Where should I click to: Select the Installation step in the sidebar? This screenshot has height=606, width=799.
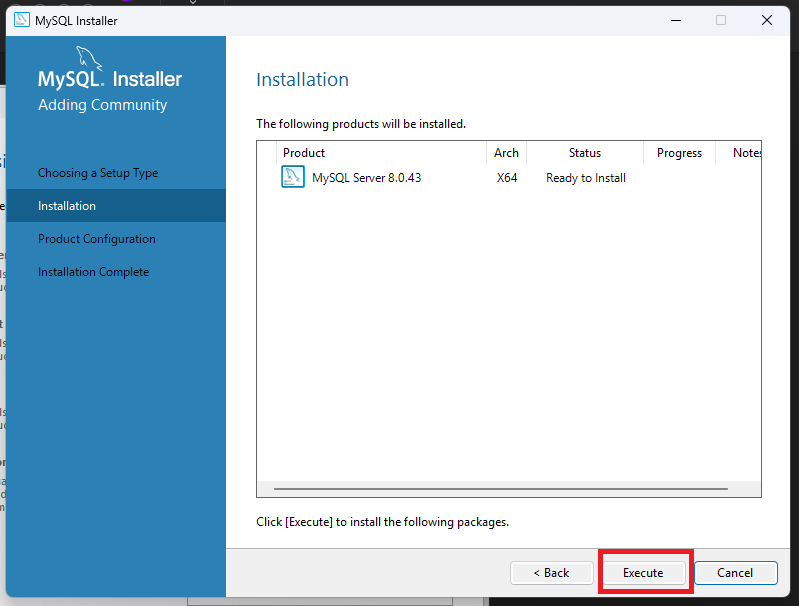coord(116,205)
